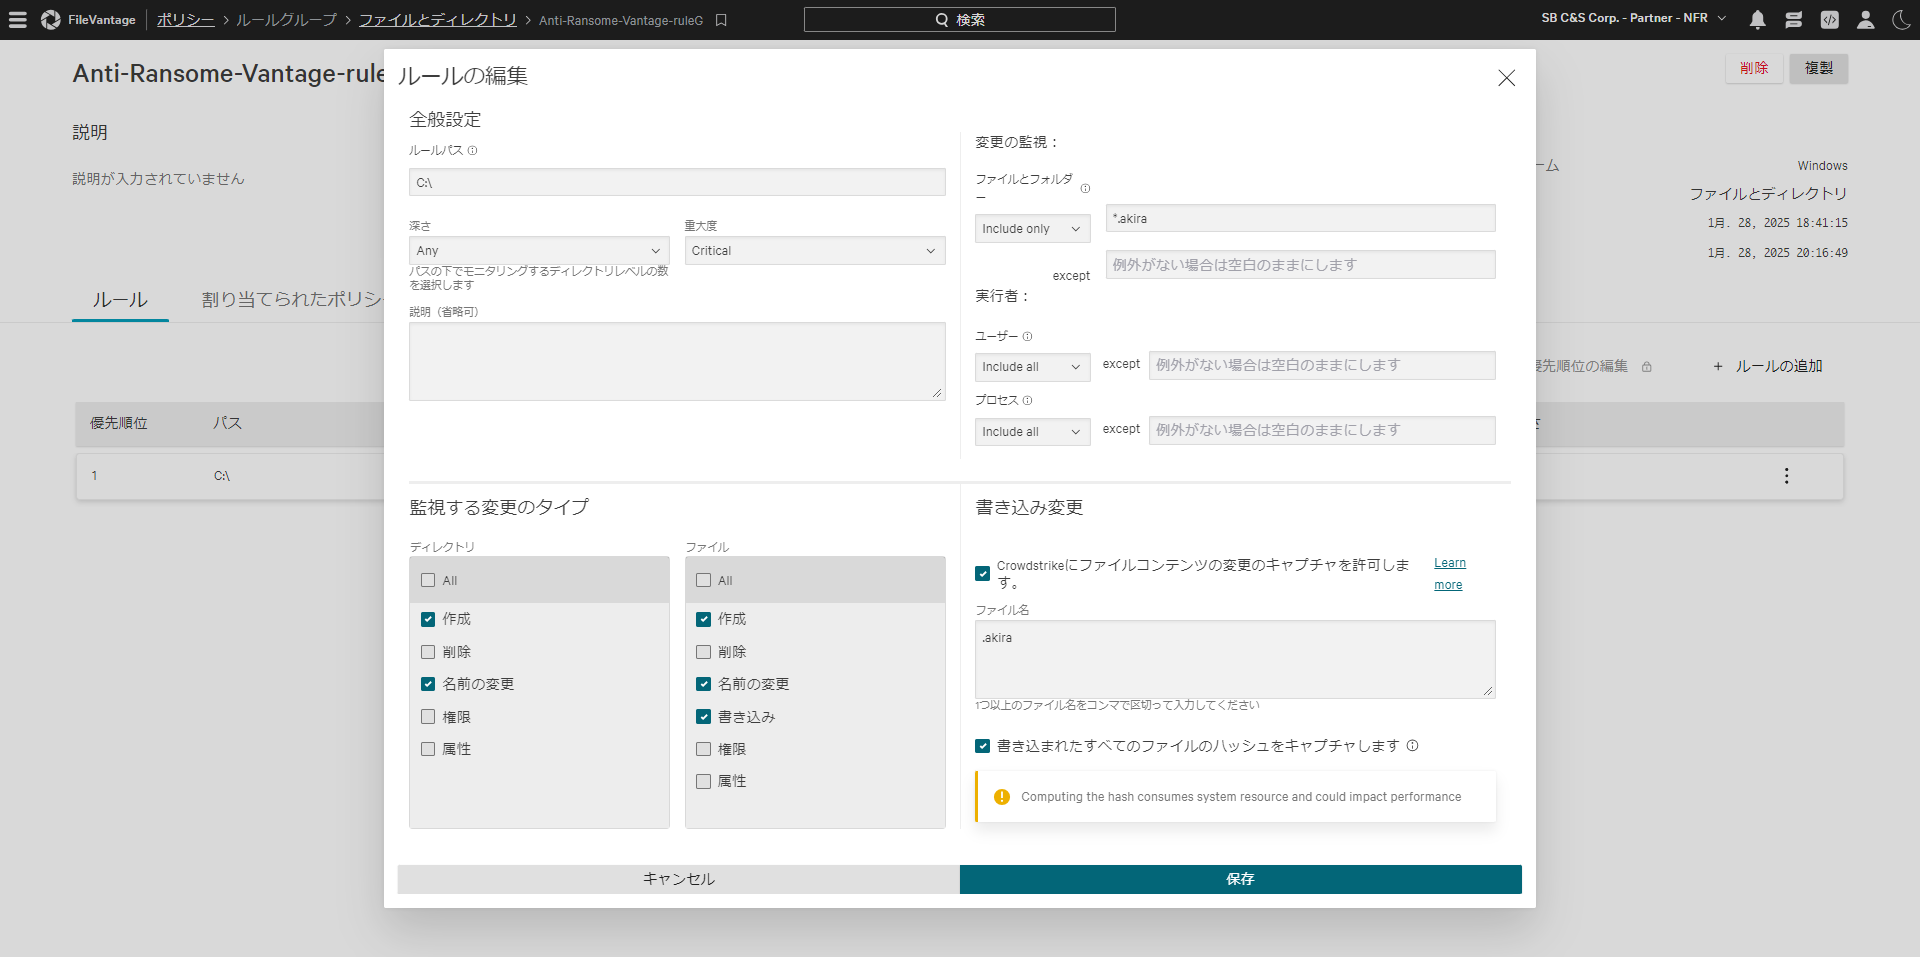The image size is (1920, 957).
Task: Open the hamburger navigation menu
Action: pyautogui.click(x=18, y=20)
